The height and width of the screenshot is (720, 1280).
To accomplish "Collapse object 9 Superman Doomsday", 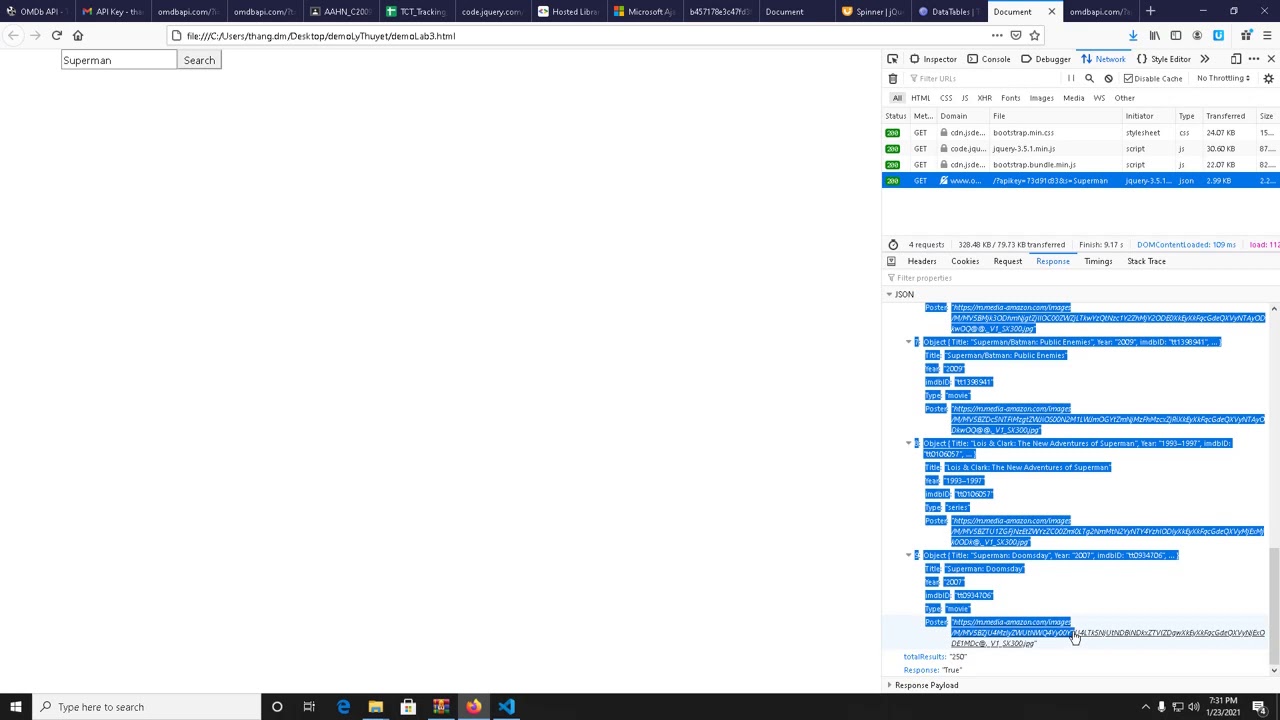I will 909,555.
